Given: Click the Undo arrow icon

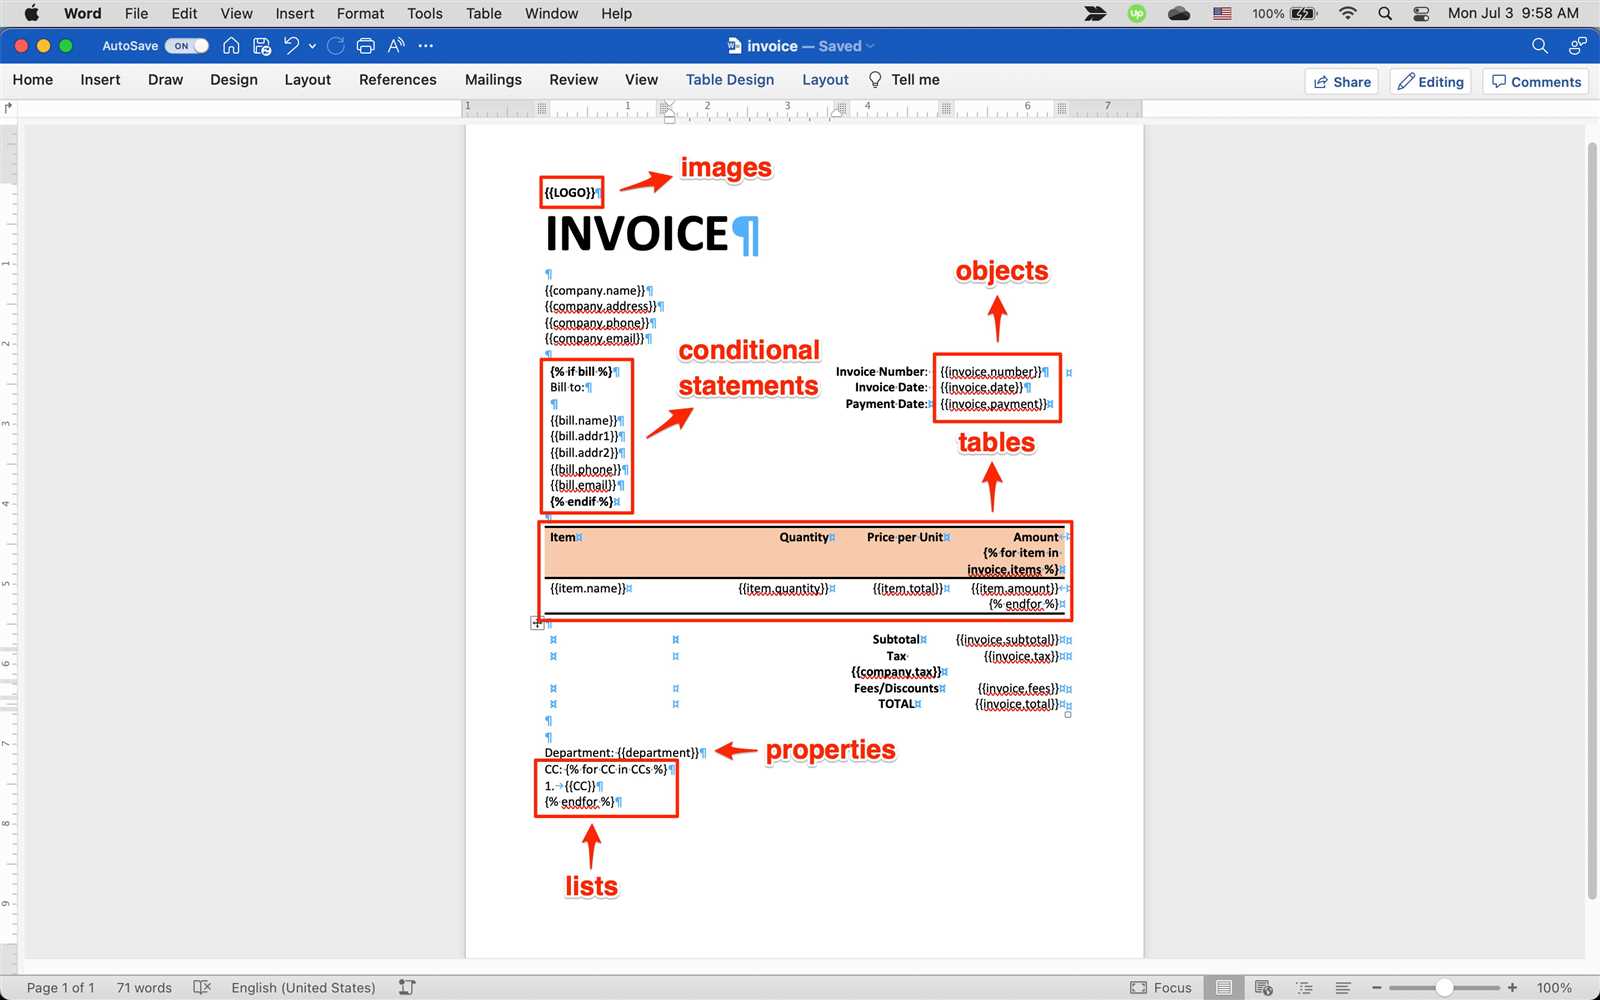Looking at the screenshot, I should pos(291,46).
